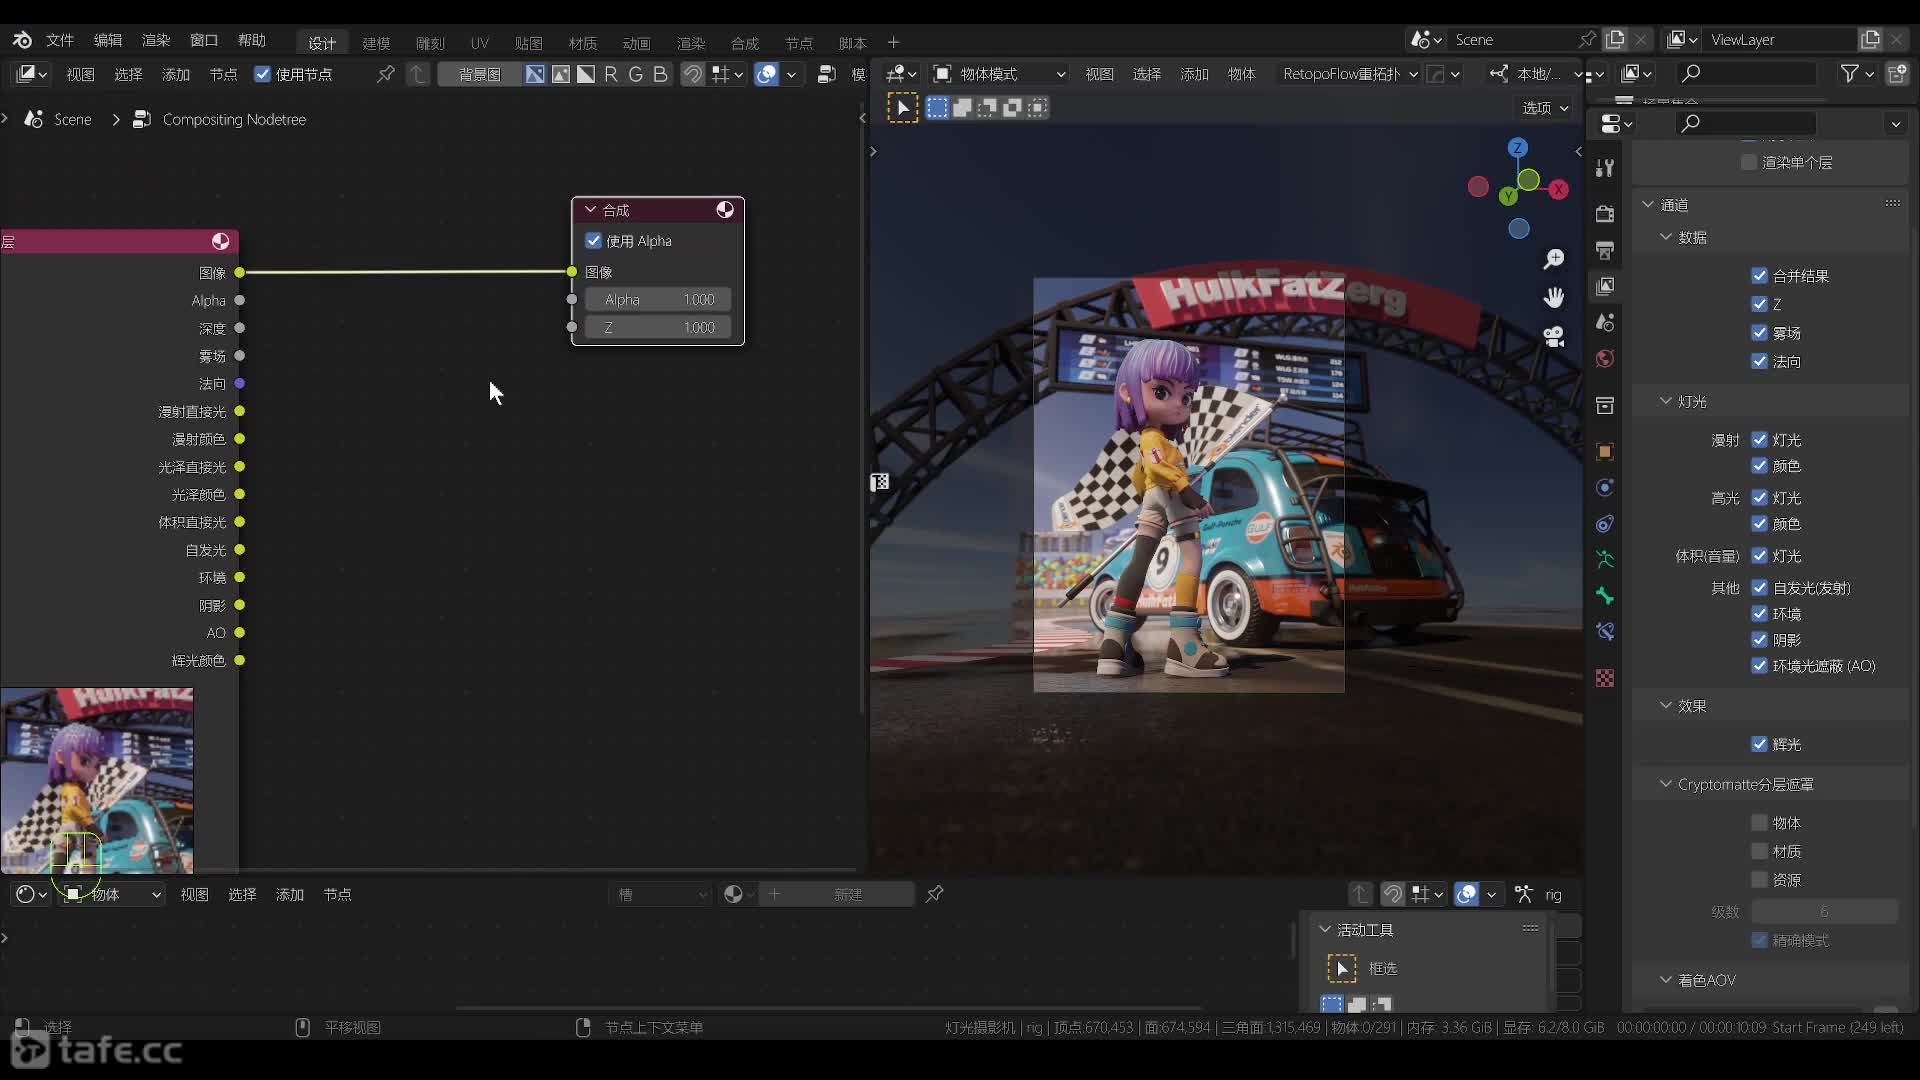Uncheck the Z pass checkbox

[1760, 304]
